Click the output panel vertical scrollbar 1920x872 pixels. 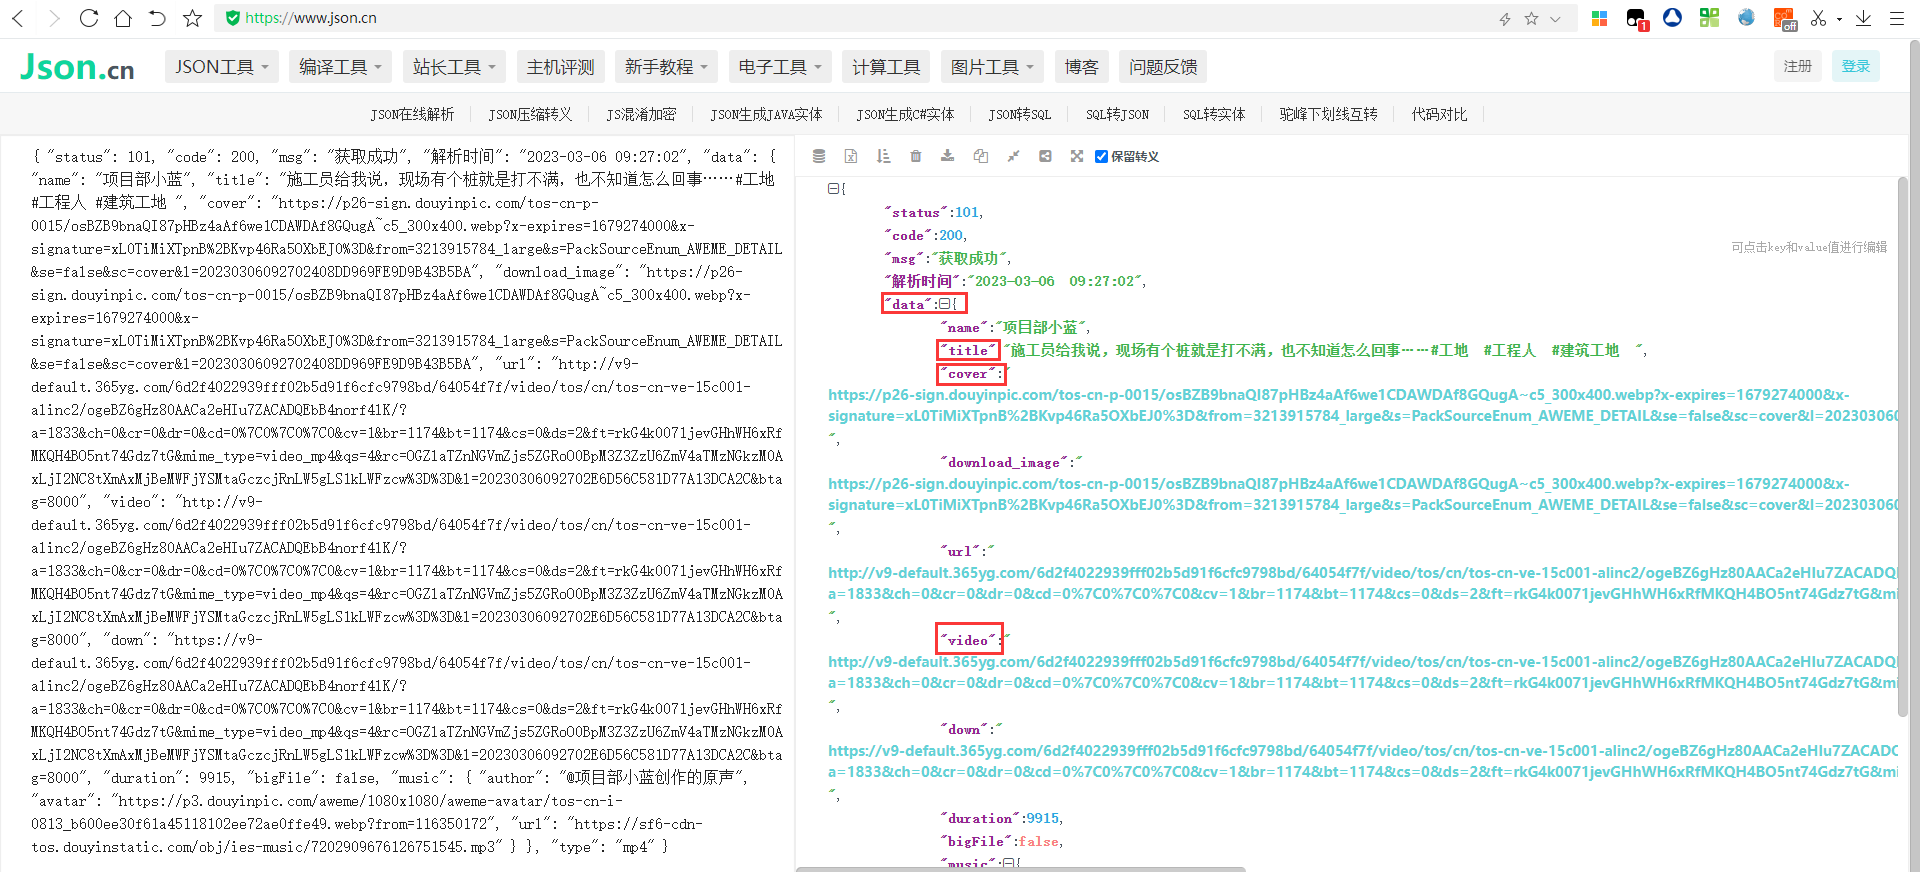tap(1903, 446)
